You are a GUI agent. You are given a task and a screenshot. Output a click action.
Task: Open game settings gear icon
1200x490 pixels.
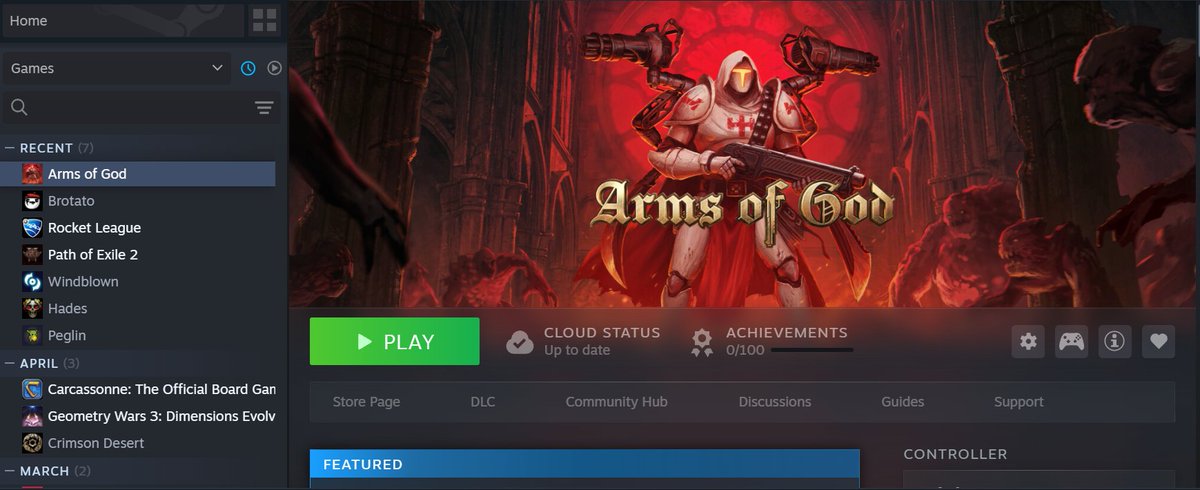pos(1028,342)
